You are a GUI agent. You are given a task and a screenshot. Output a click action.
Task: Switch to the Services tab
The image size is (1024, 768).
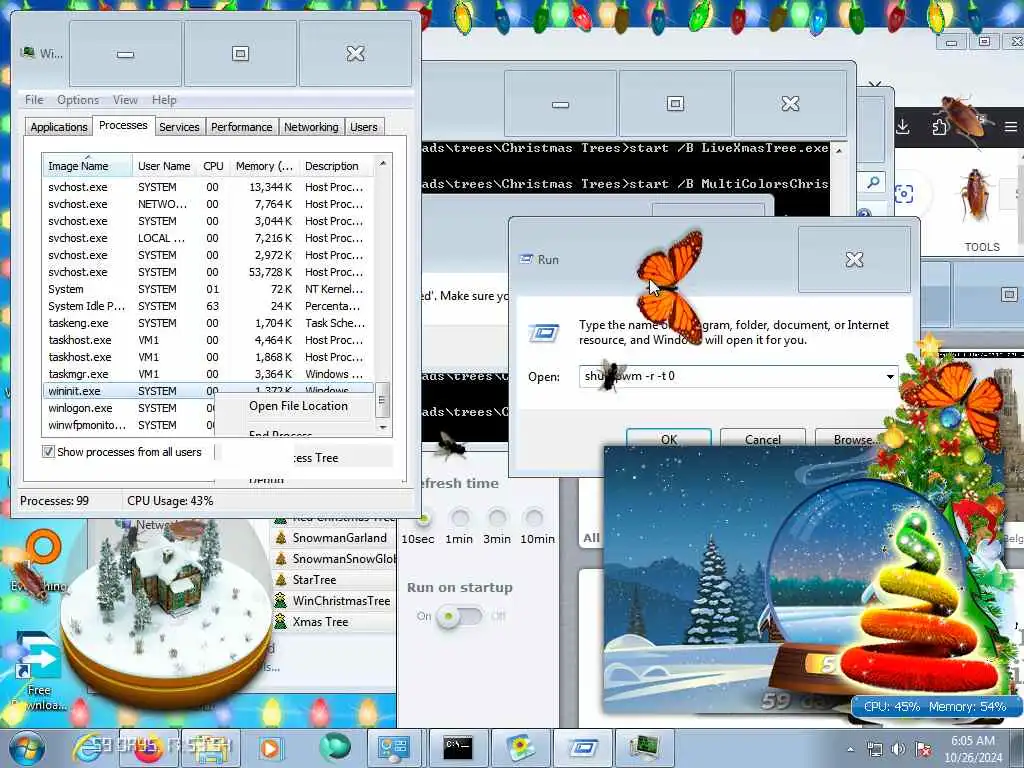[179, 127]
